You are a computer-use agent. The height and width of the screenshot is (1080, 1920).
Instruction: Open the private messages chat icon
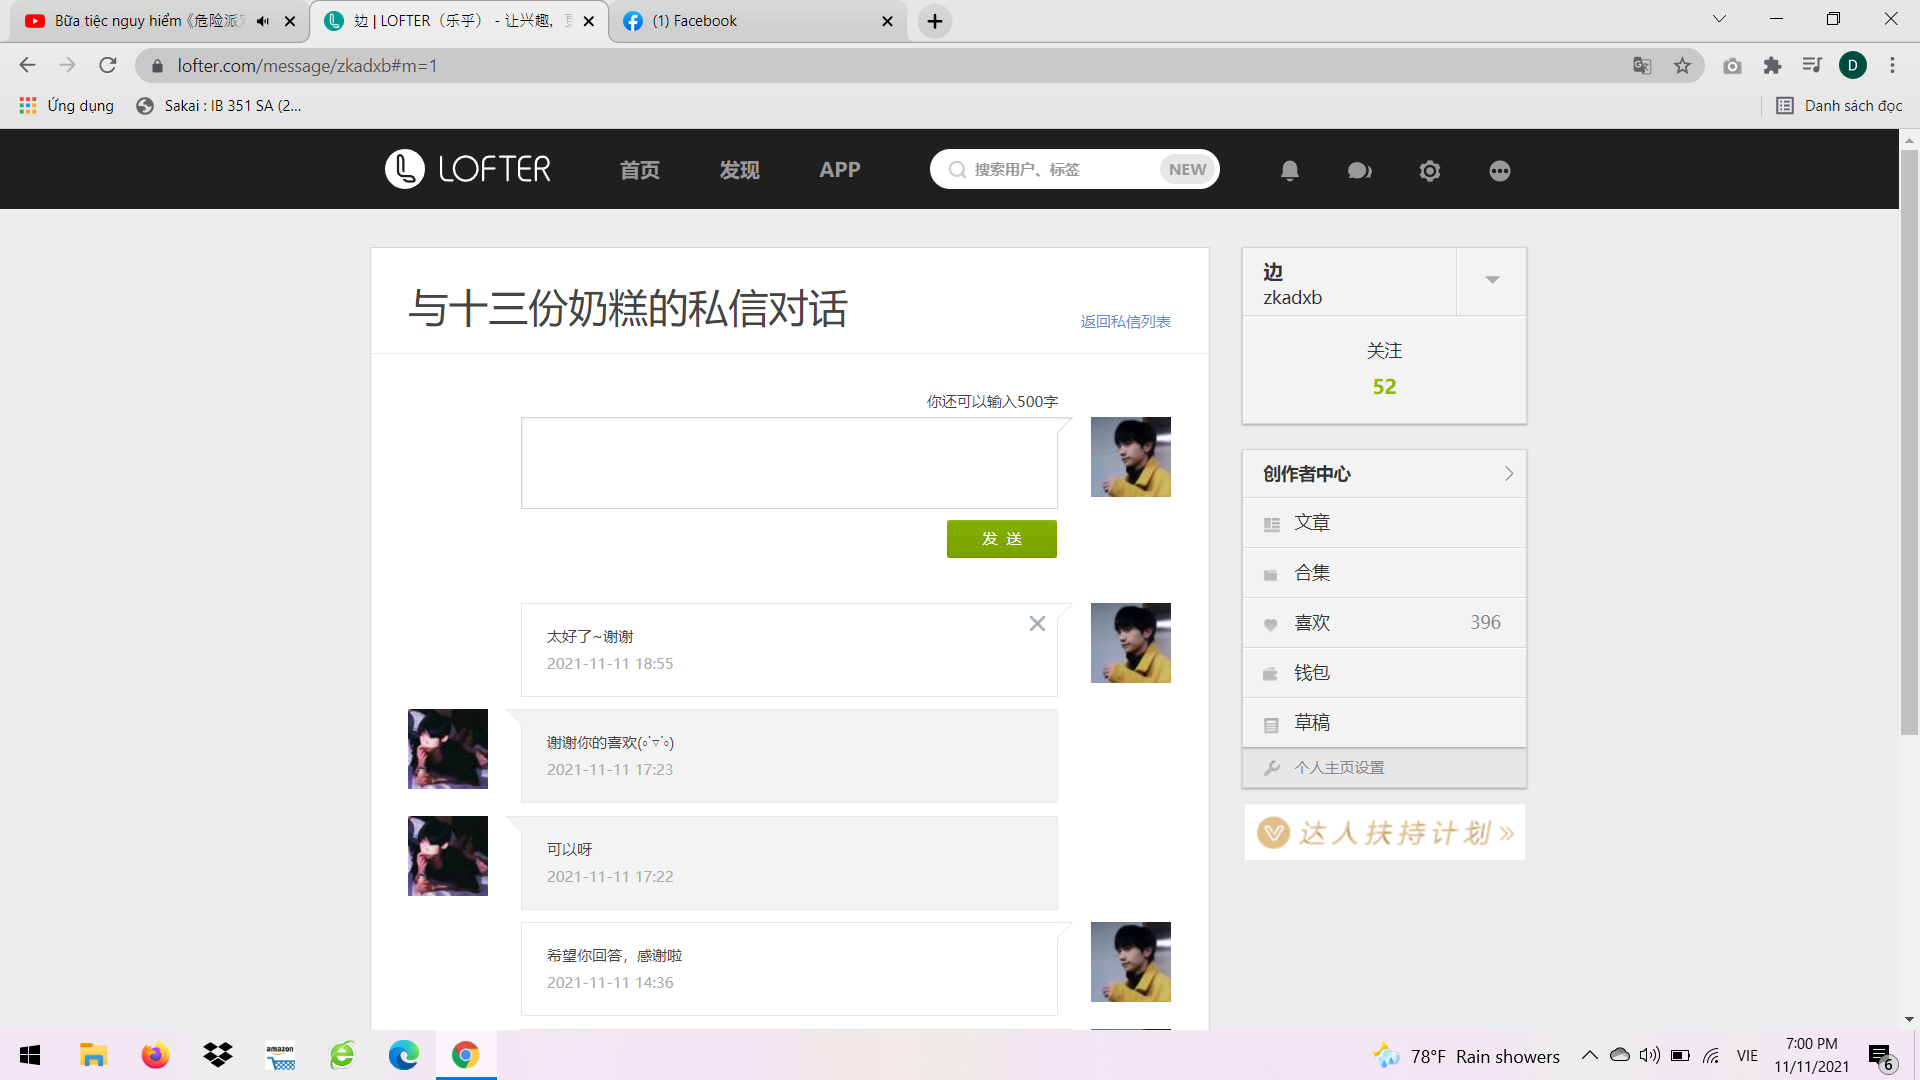[x=1359, y=171]
